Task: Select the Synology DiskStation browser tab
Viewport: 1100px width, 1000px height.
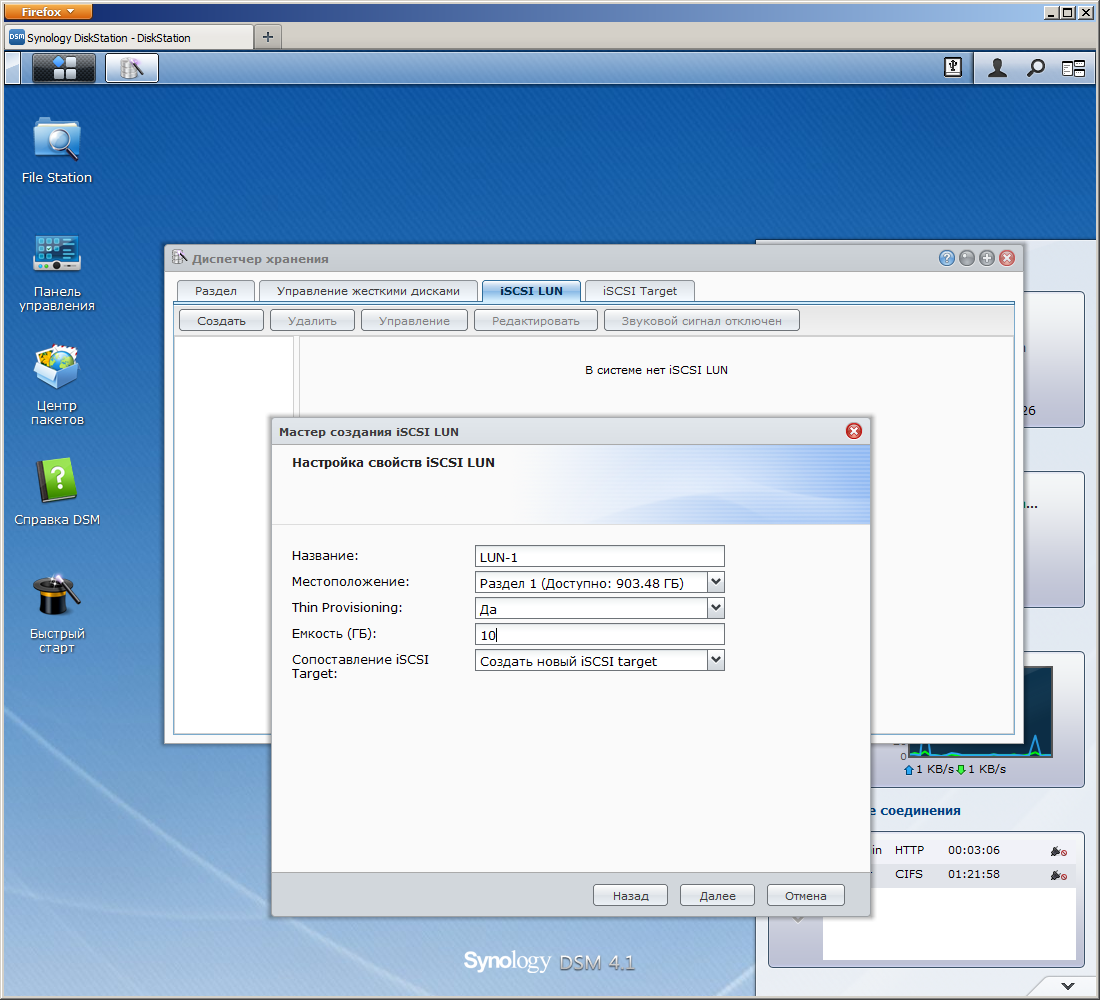Action: [129, 38]
